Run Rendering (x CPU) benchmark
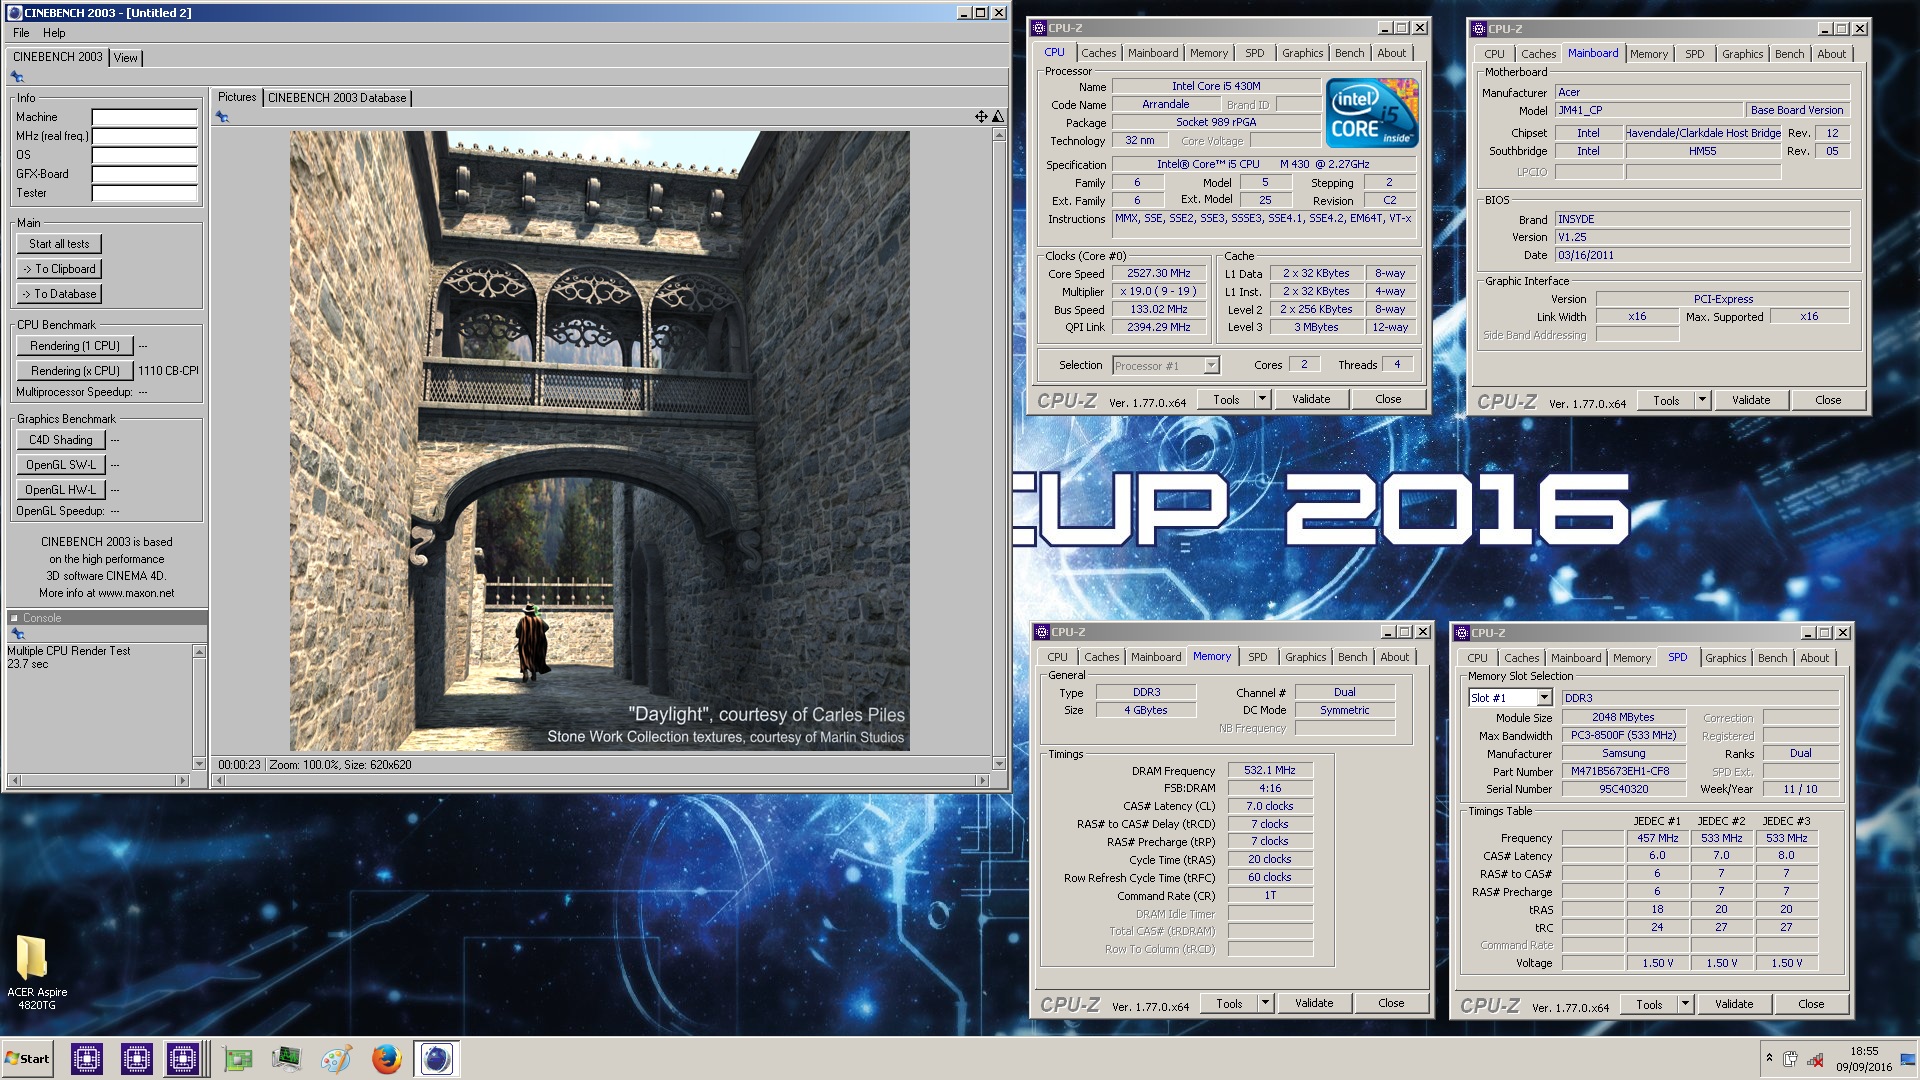This screenshot has width=1920, height=1080. click(75, 371)
